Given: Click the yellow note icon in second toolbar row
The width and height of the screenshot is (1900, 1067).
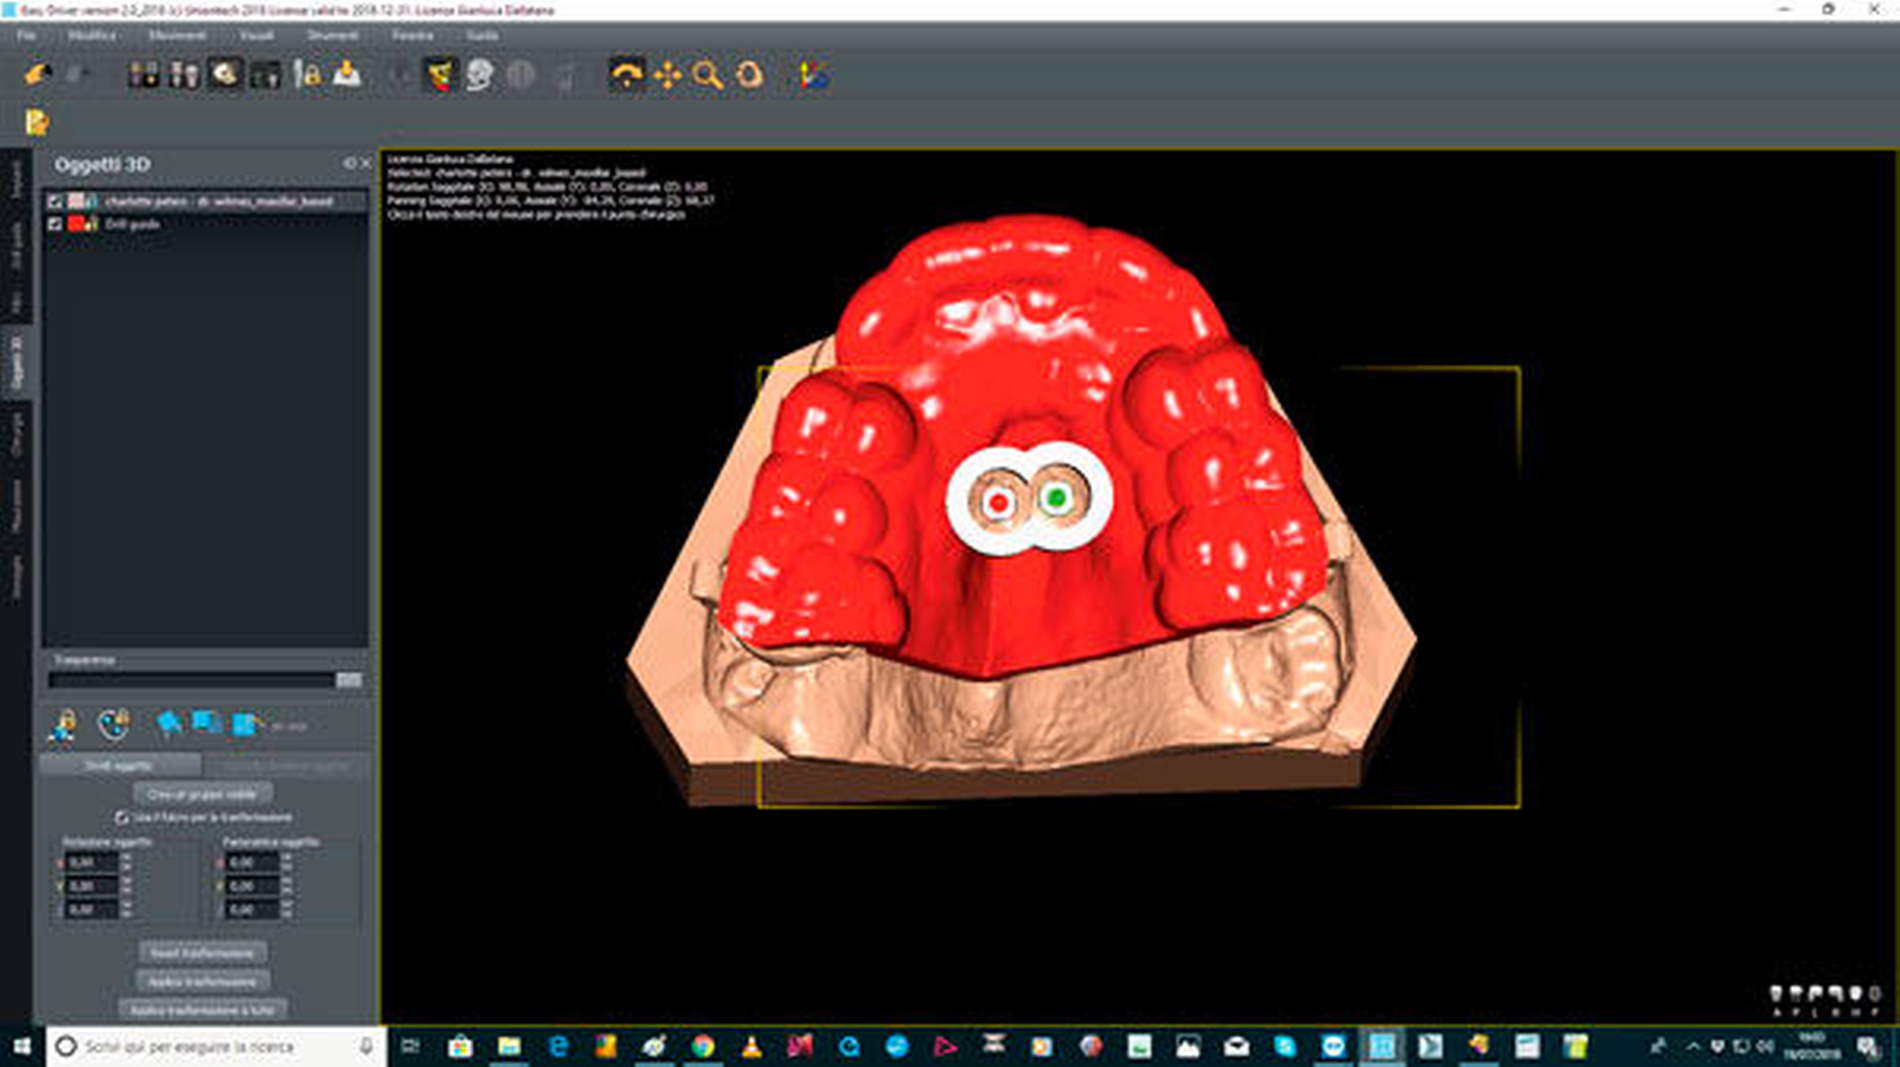Looking at the screenshot, I should pyautogui.click(x=37, y=122).
